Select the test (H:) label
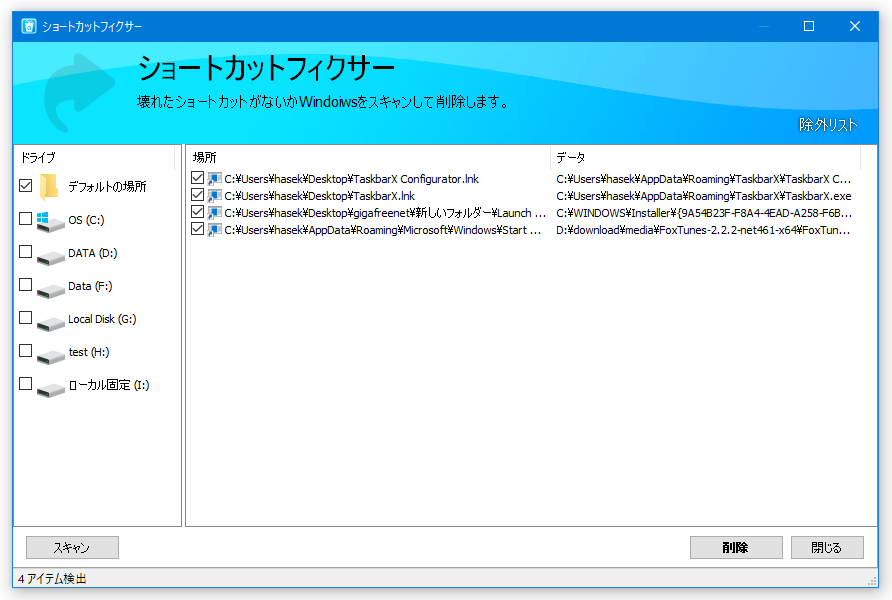The image size is (892, 600). tap(89, 352)
